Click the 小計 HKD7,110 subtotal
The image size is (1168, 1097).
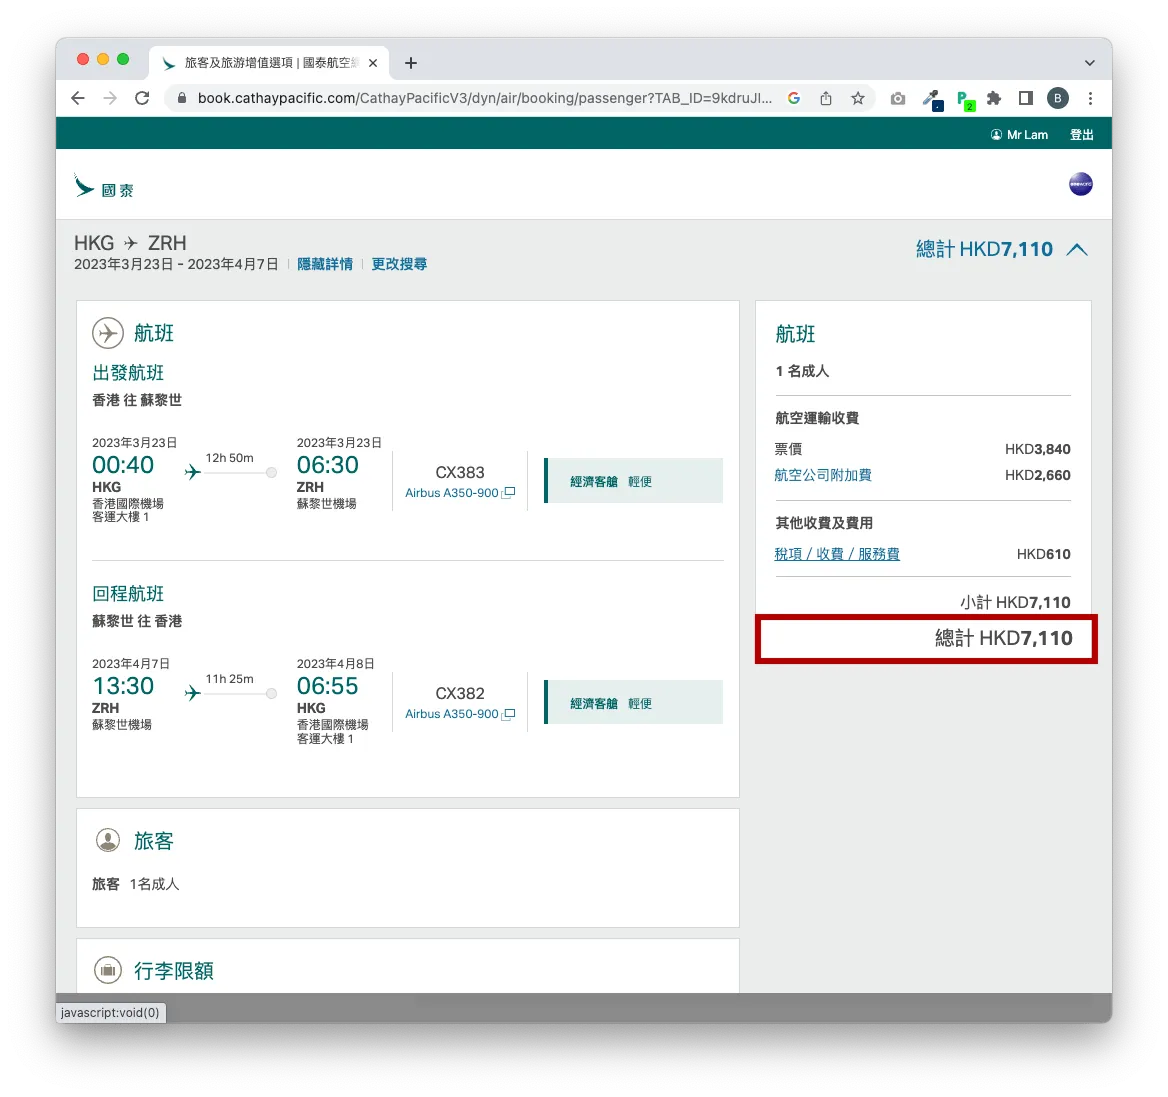1015,602
